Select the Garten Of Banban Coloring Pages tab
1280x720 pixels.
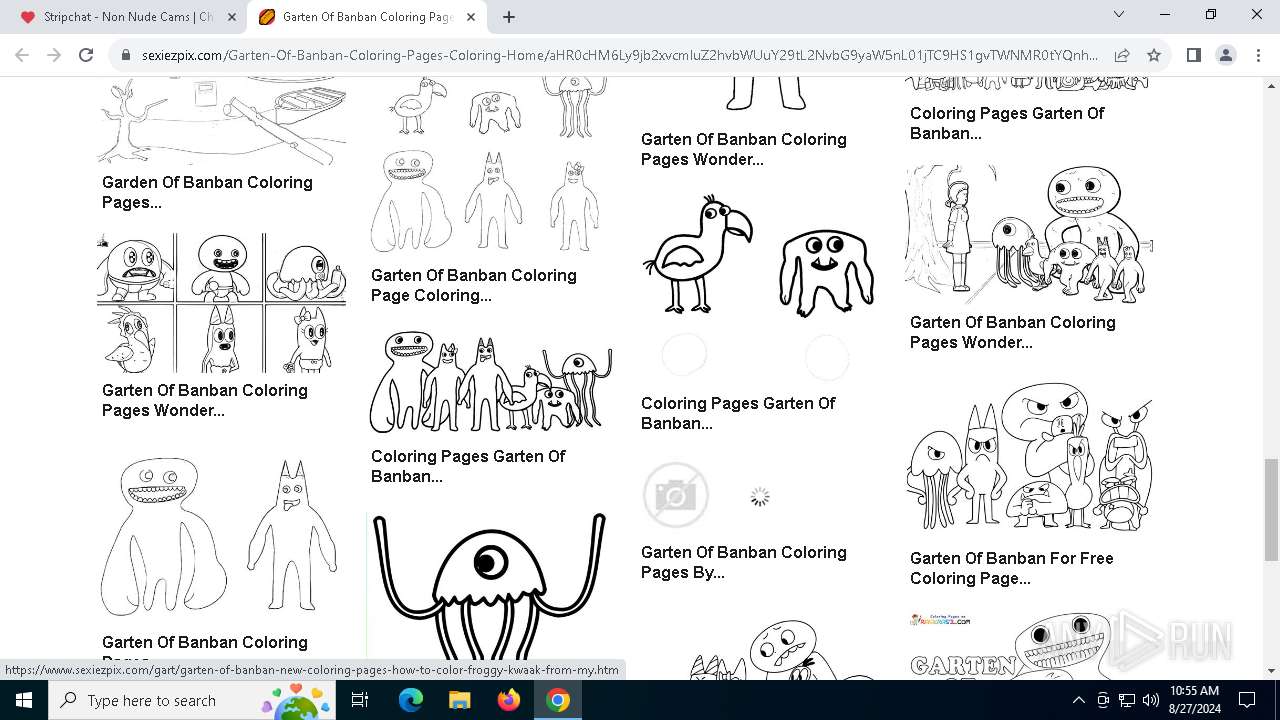click(x=367, y=17)
